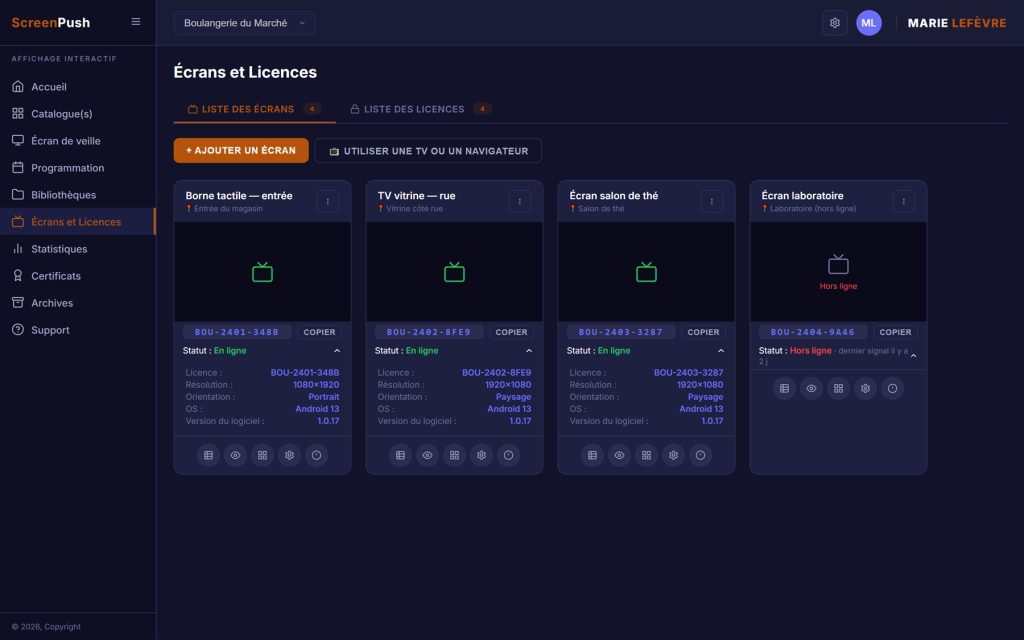Switch to Liste des écrans tab
1024x640 pixels.
click(254, 109)
